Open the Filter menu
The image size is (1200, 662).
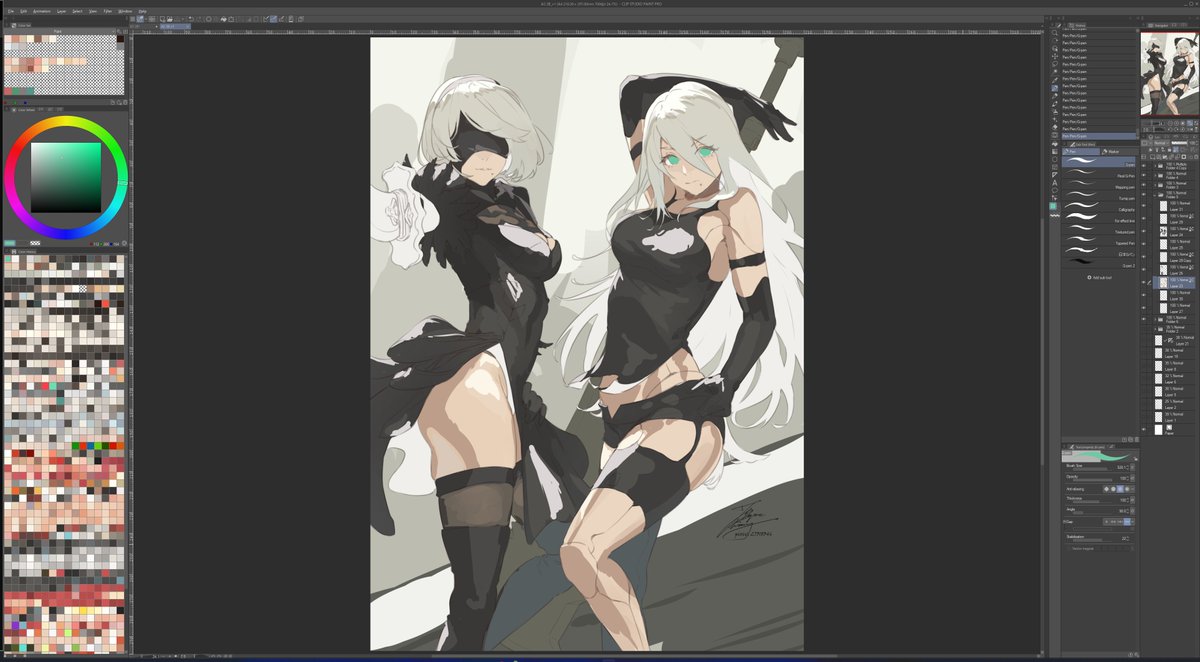[x=107, y=11]
